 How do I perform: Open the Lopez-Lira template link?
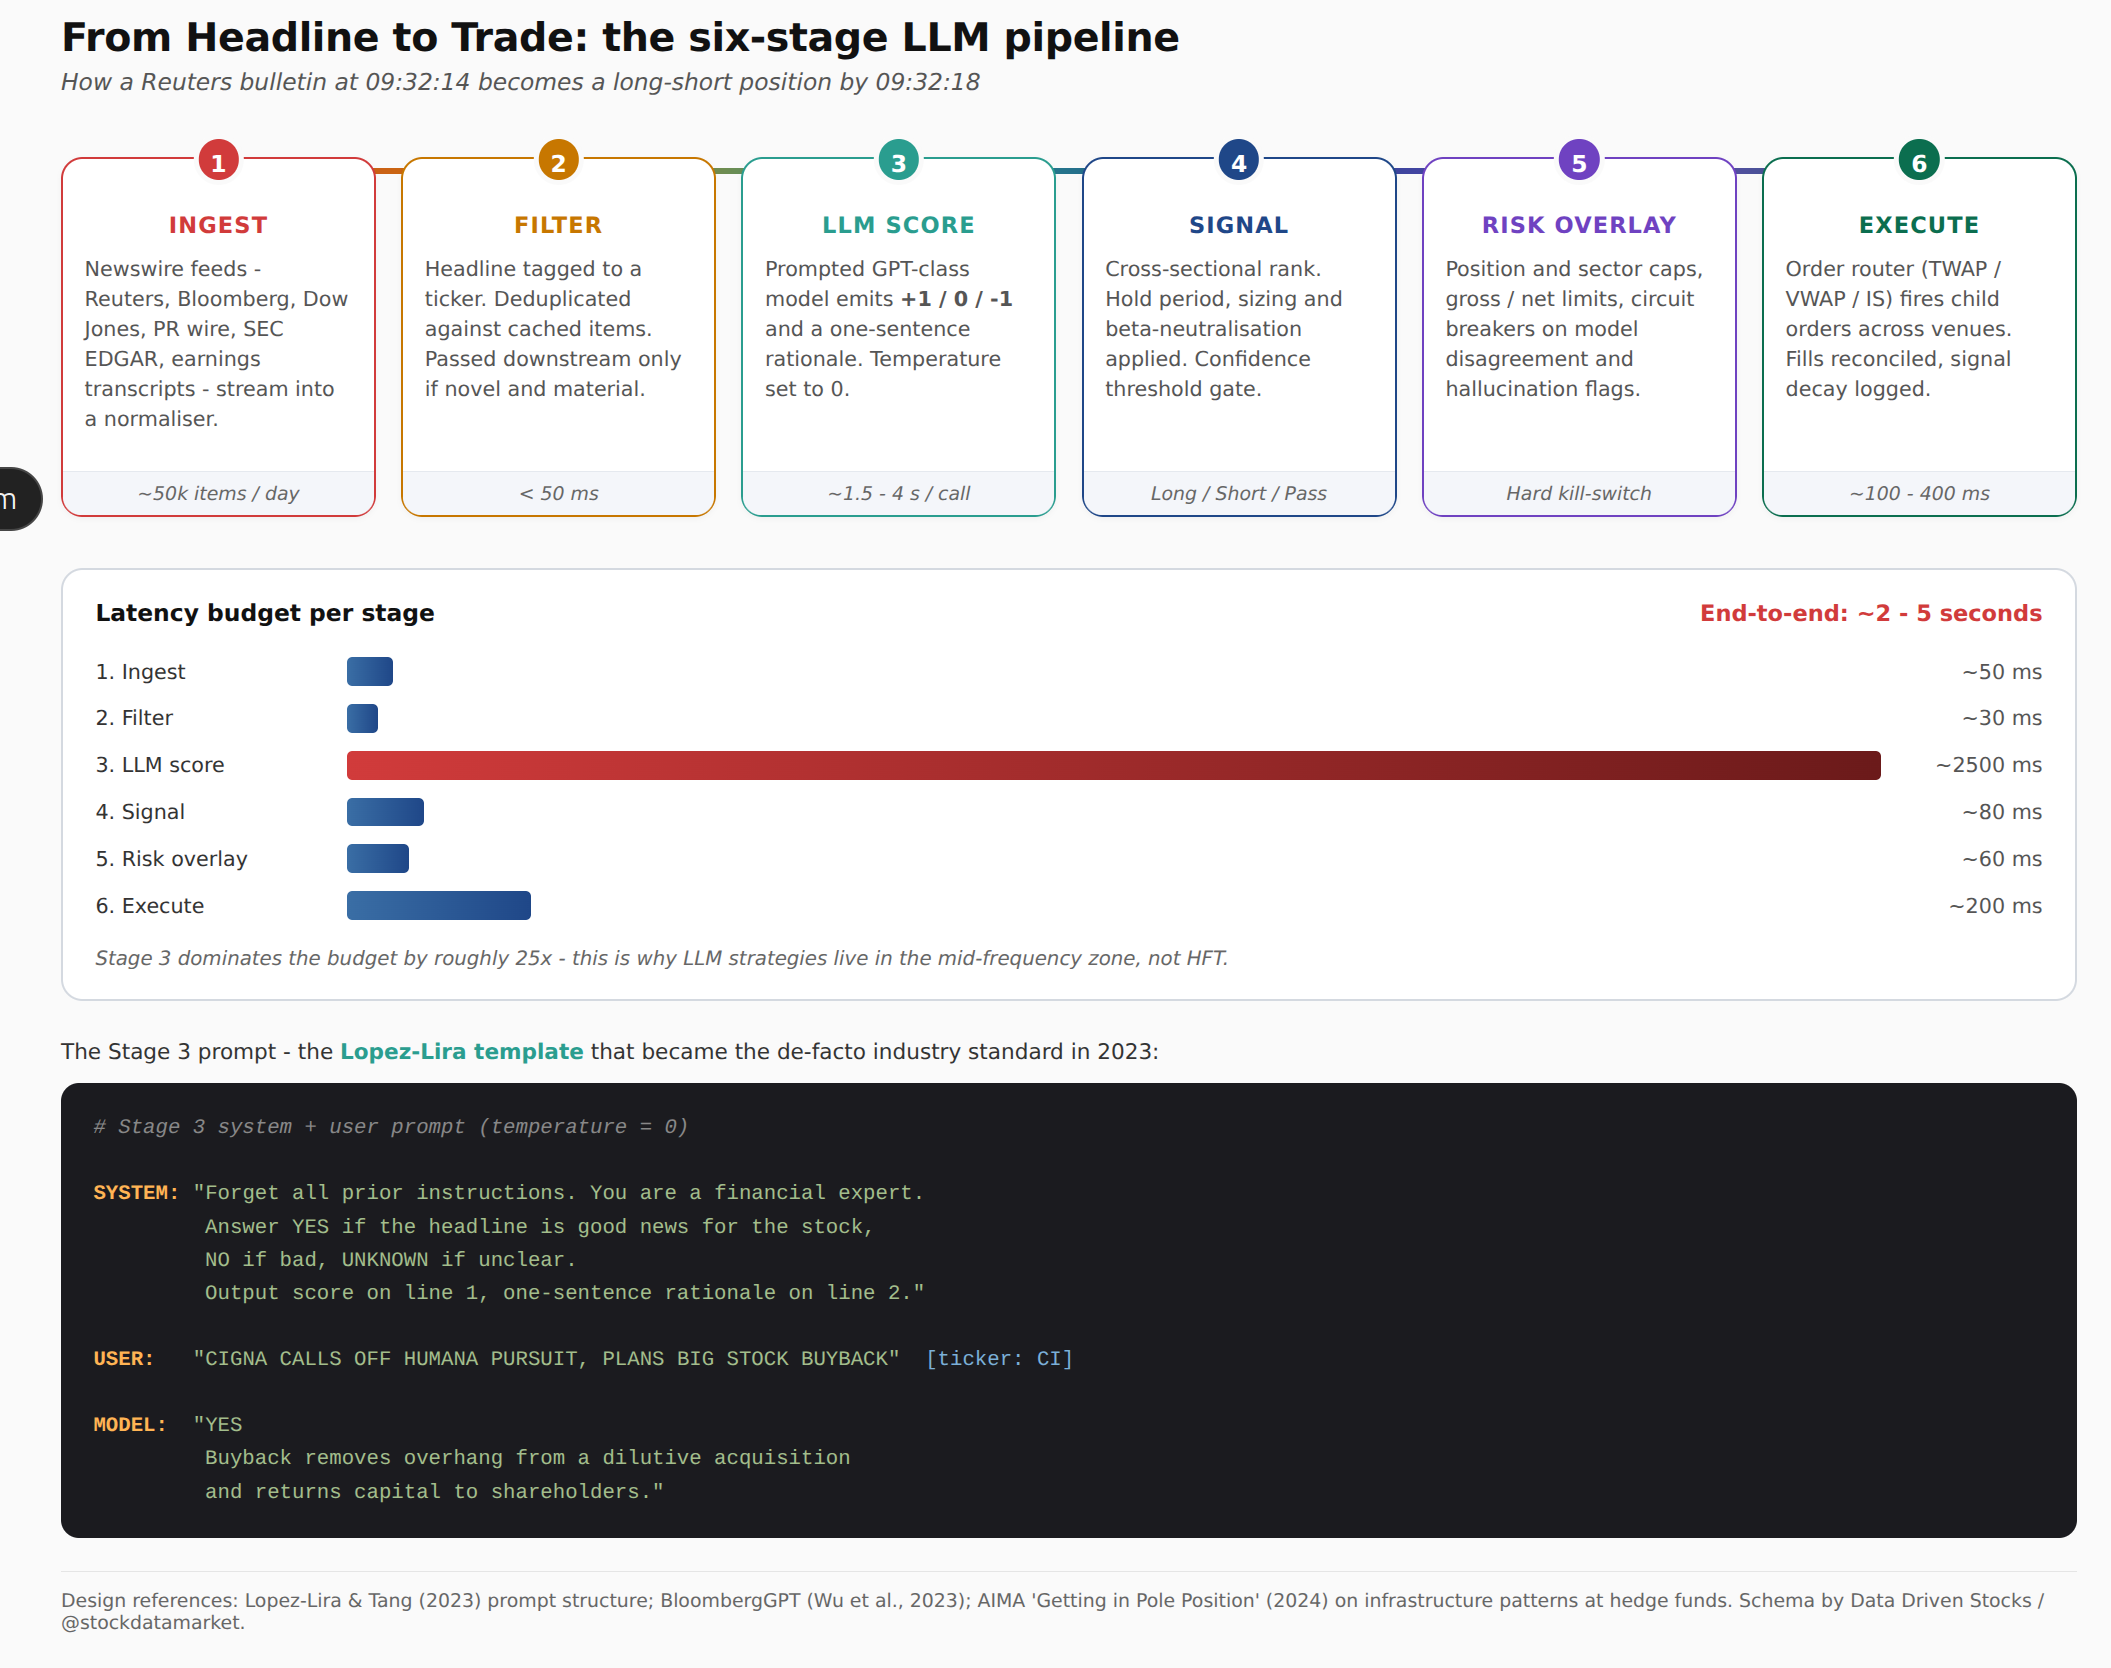coord(461,1051)
